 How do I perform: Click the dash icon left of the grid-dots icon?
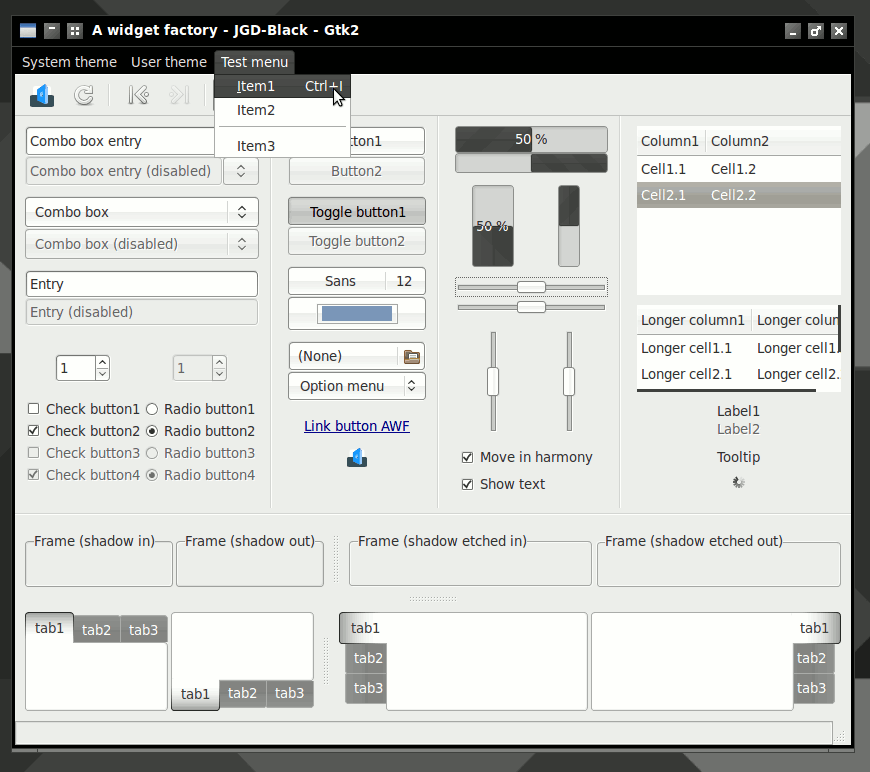pyautogui.click(x=52, y=31)
